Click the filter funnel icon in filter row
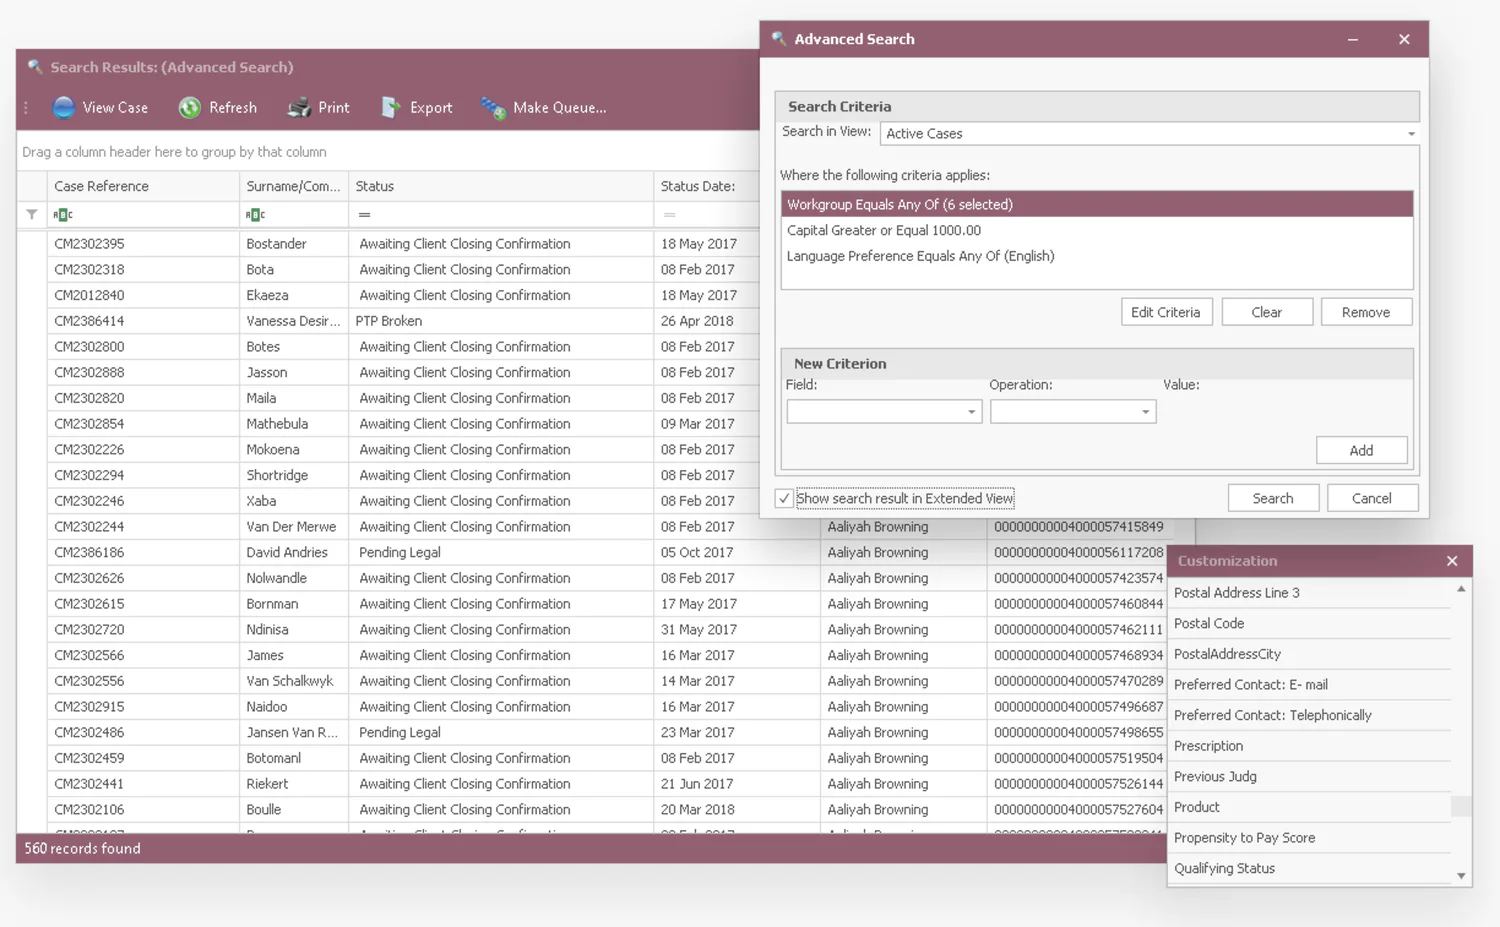 pos(32,214)
